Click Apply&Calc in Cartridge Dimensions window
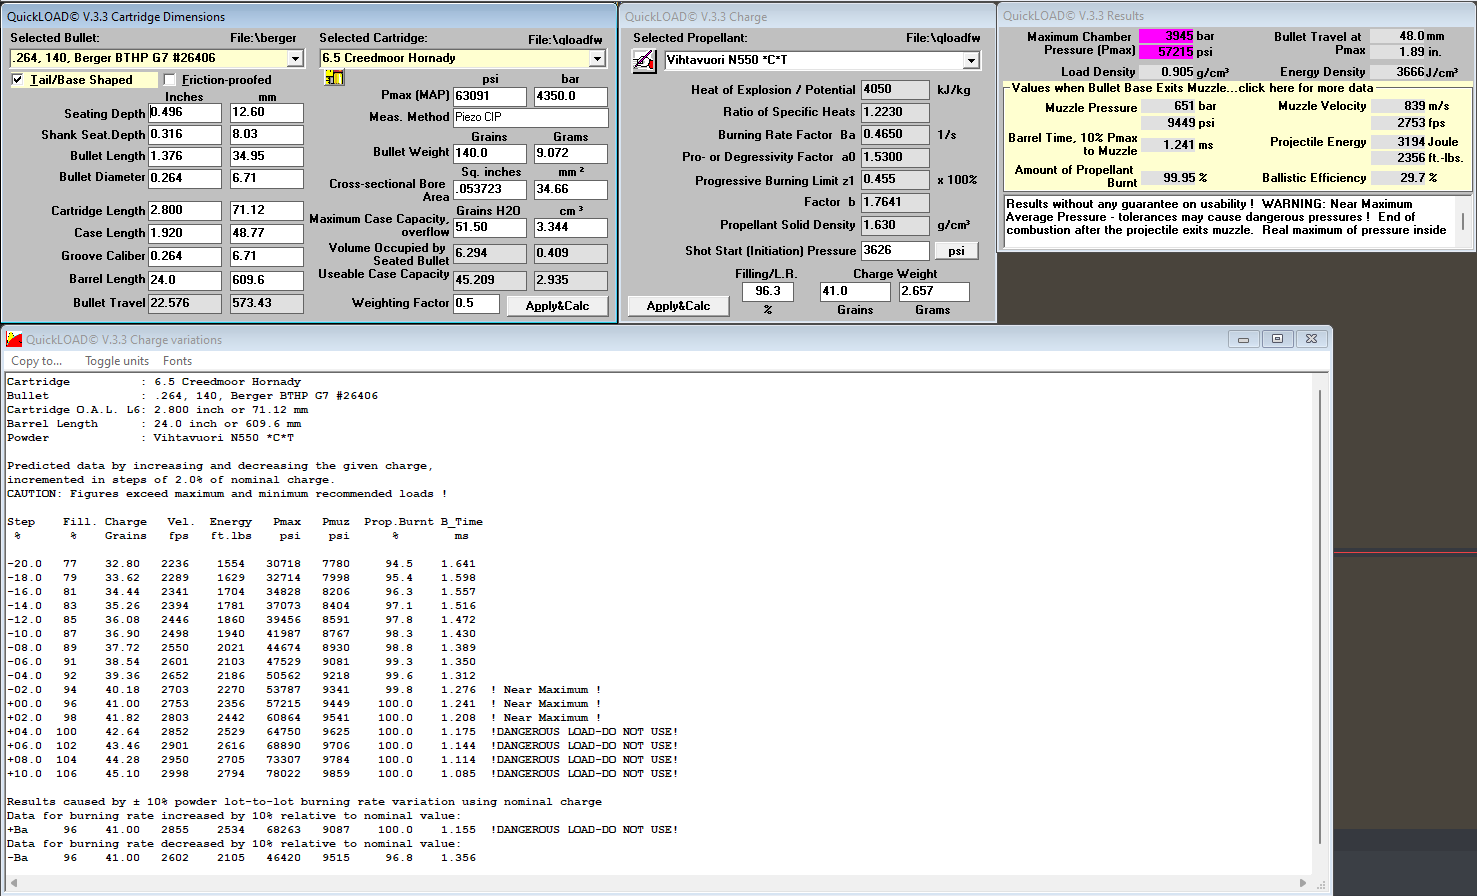Image resolution: width=1477 pixels, height=896 pixels. 557,306
